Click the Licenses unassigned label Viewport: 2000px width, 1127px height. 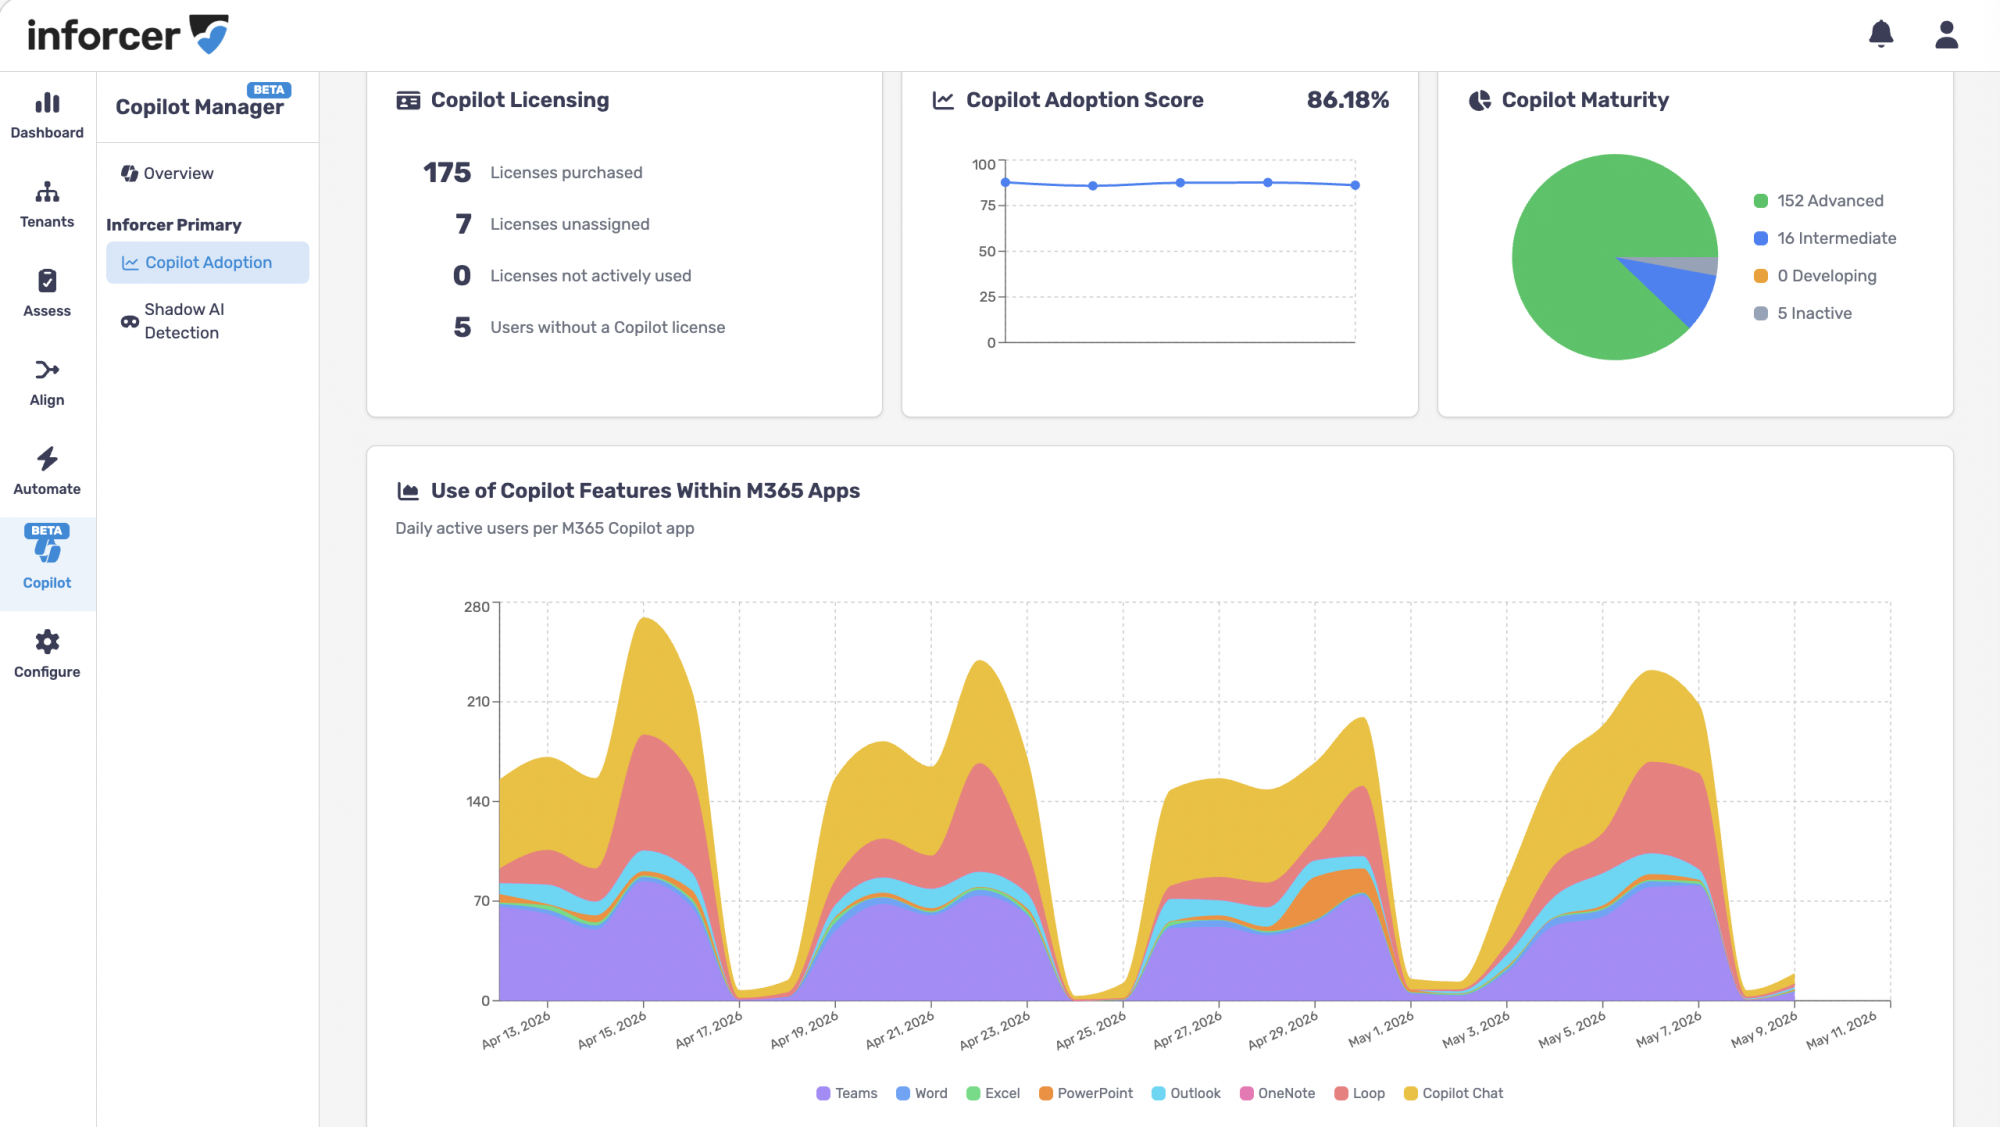[x=570, y=224]
